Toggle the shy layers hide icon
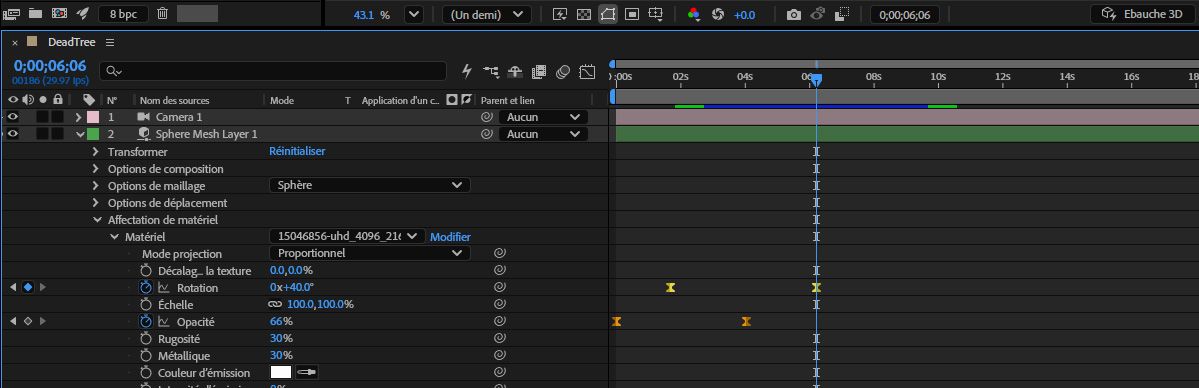Image resolution: width=1199 pixels, height=388 pixels. click(x=515, y=71)
